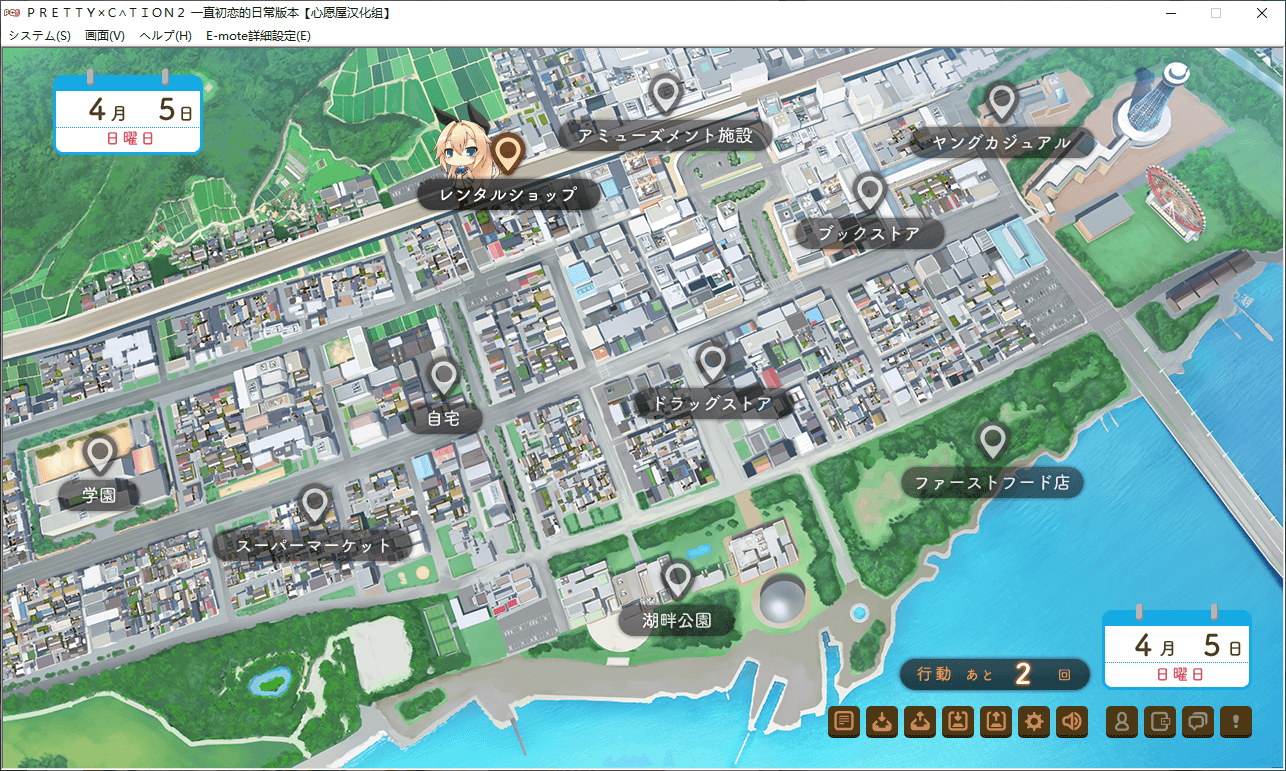This screenshot has height=771, width=1286.
Task: Click the load game icon
Action: point(919,722)
